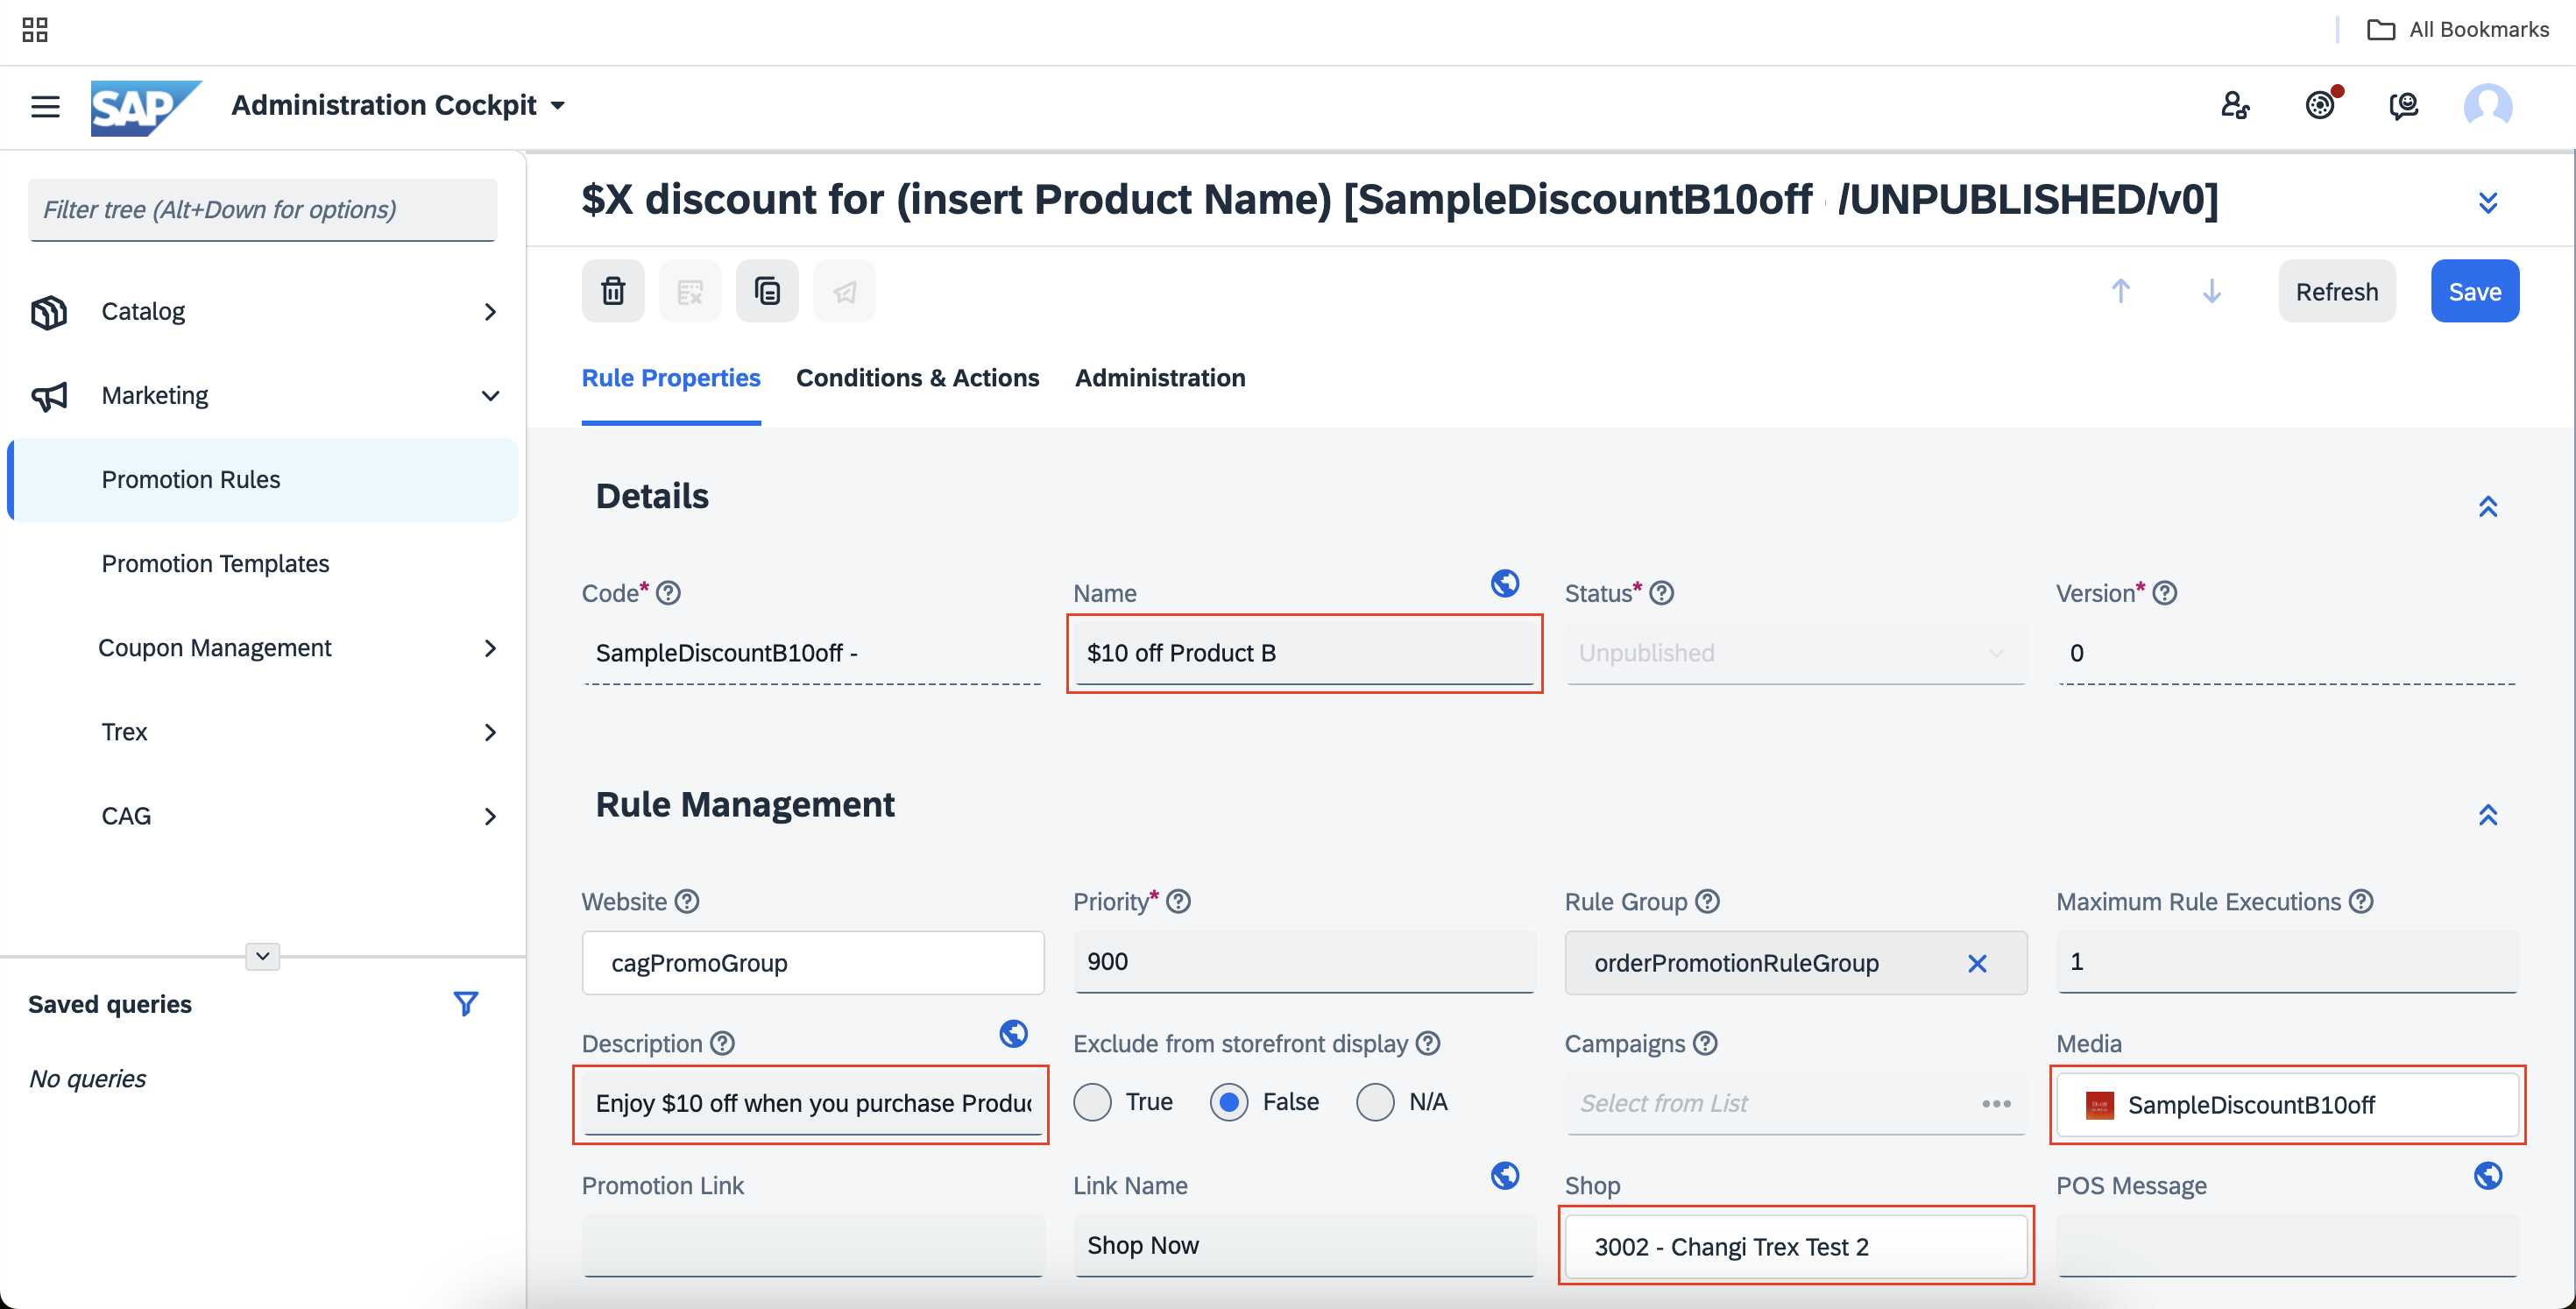Image resolution: width=2576 pixels, height=1309 pixels.
Task: Click the Shop field 3002 - Changi Trex Test 2
Action: point(1796,1246)
